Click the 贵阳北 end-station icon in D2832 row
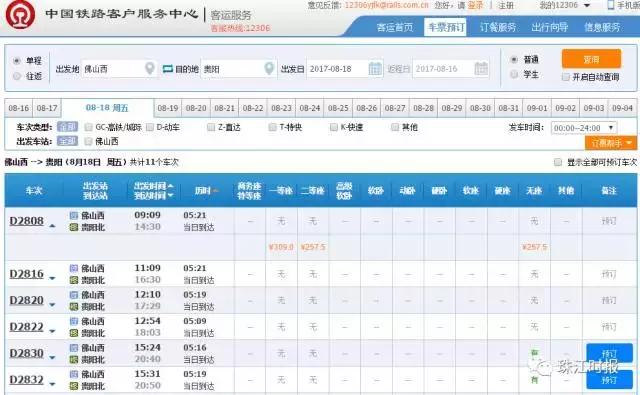640x395 pixels. coord(74,386)
